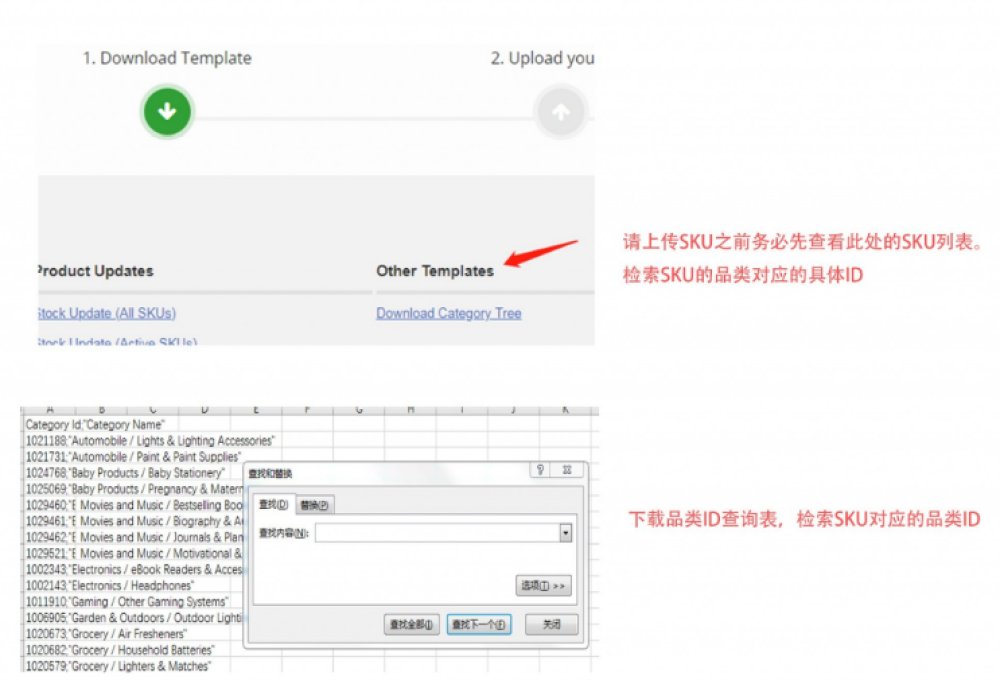Select row 1029462 Movies and Music Journals
Viewport: 1000px width, 680px height.
(x=135, y=537)
